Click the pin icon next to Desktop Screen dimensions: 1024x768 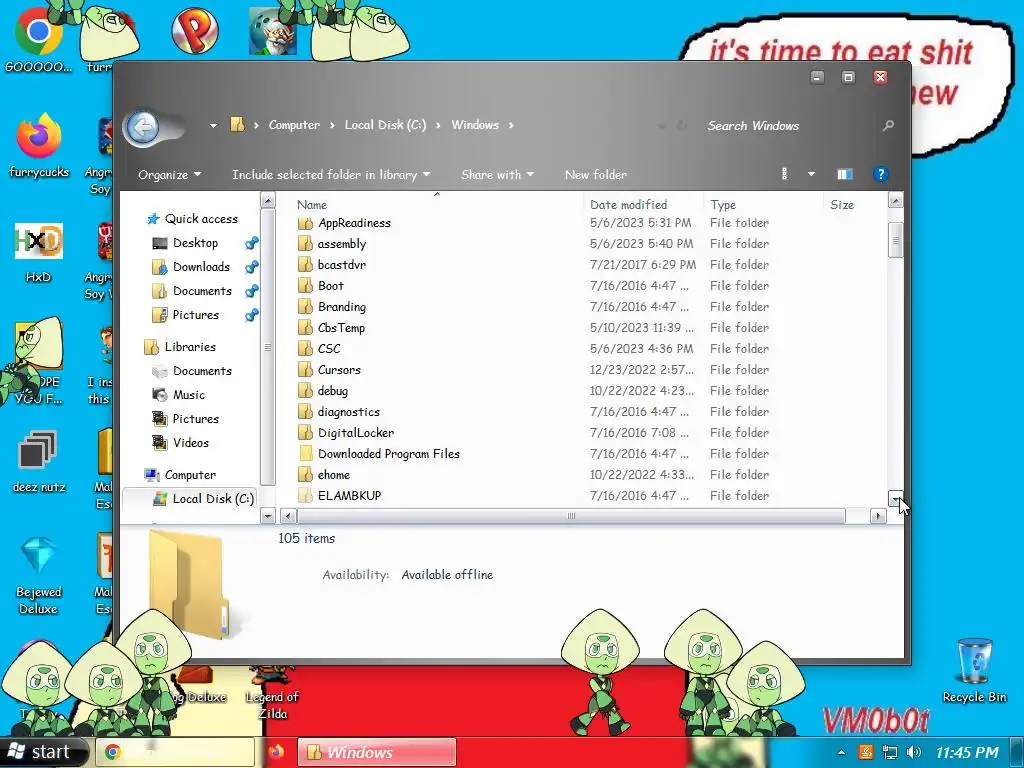(251, 244)
